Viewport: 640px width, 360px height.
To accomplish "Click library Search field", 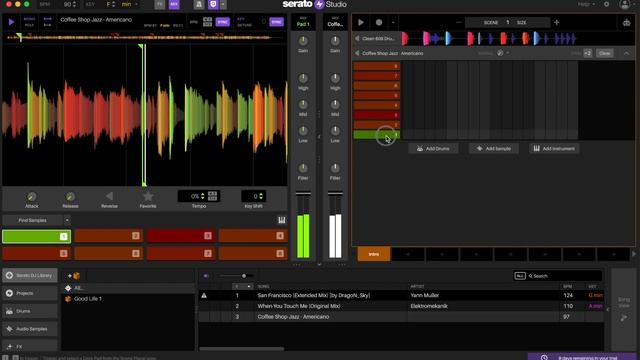I will tap(563, 276).
